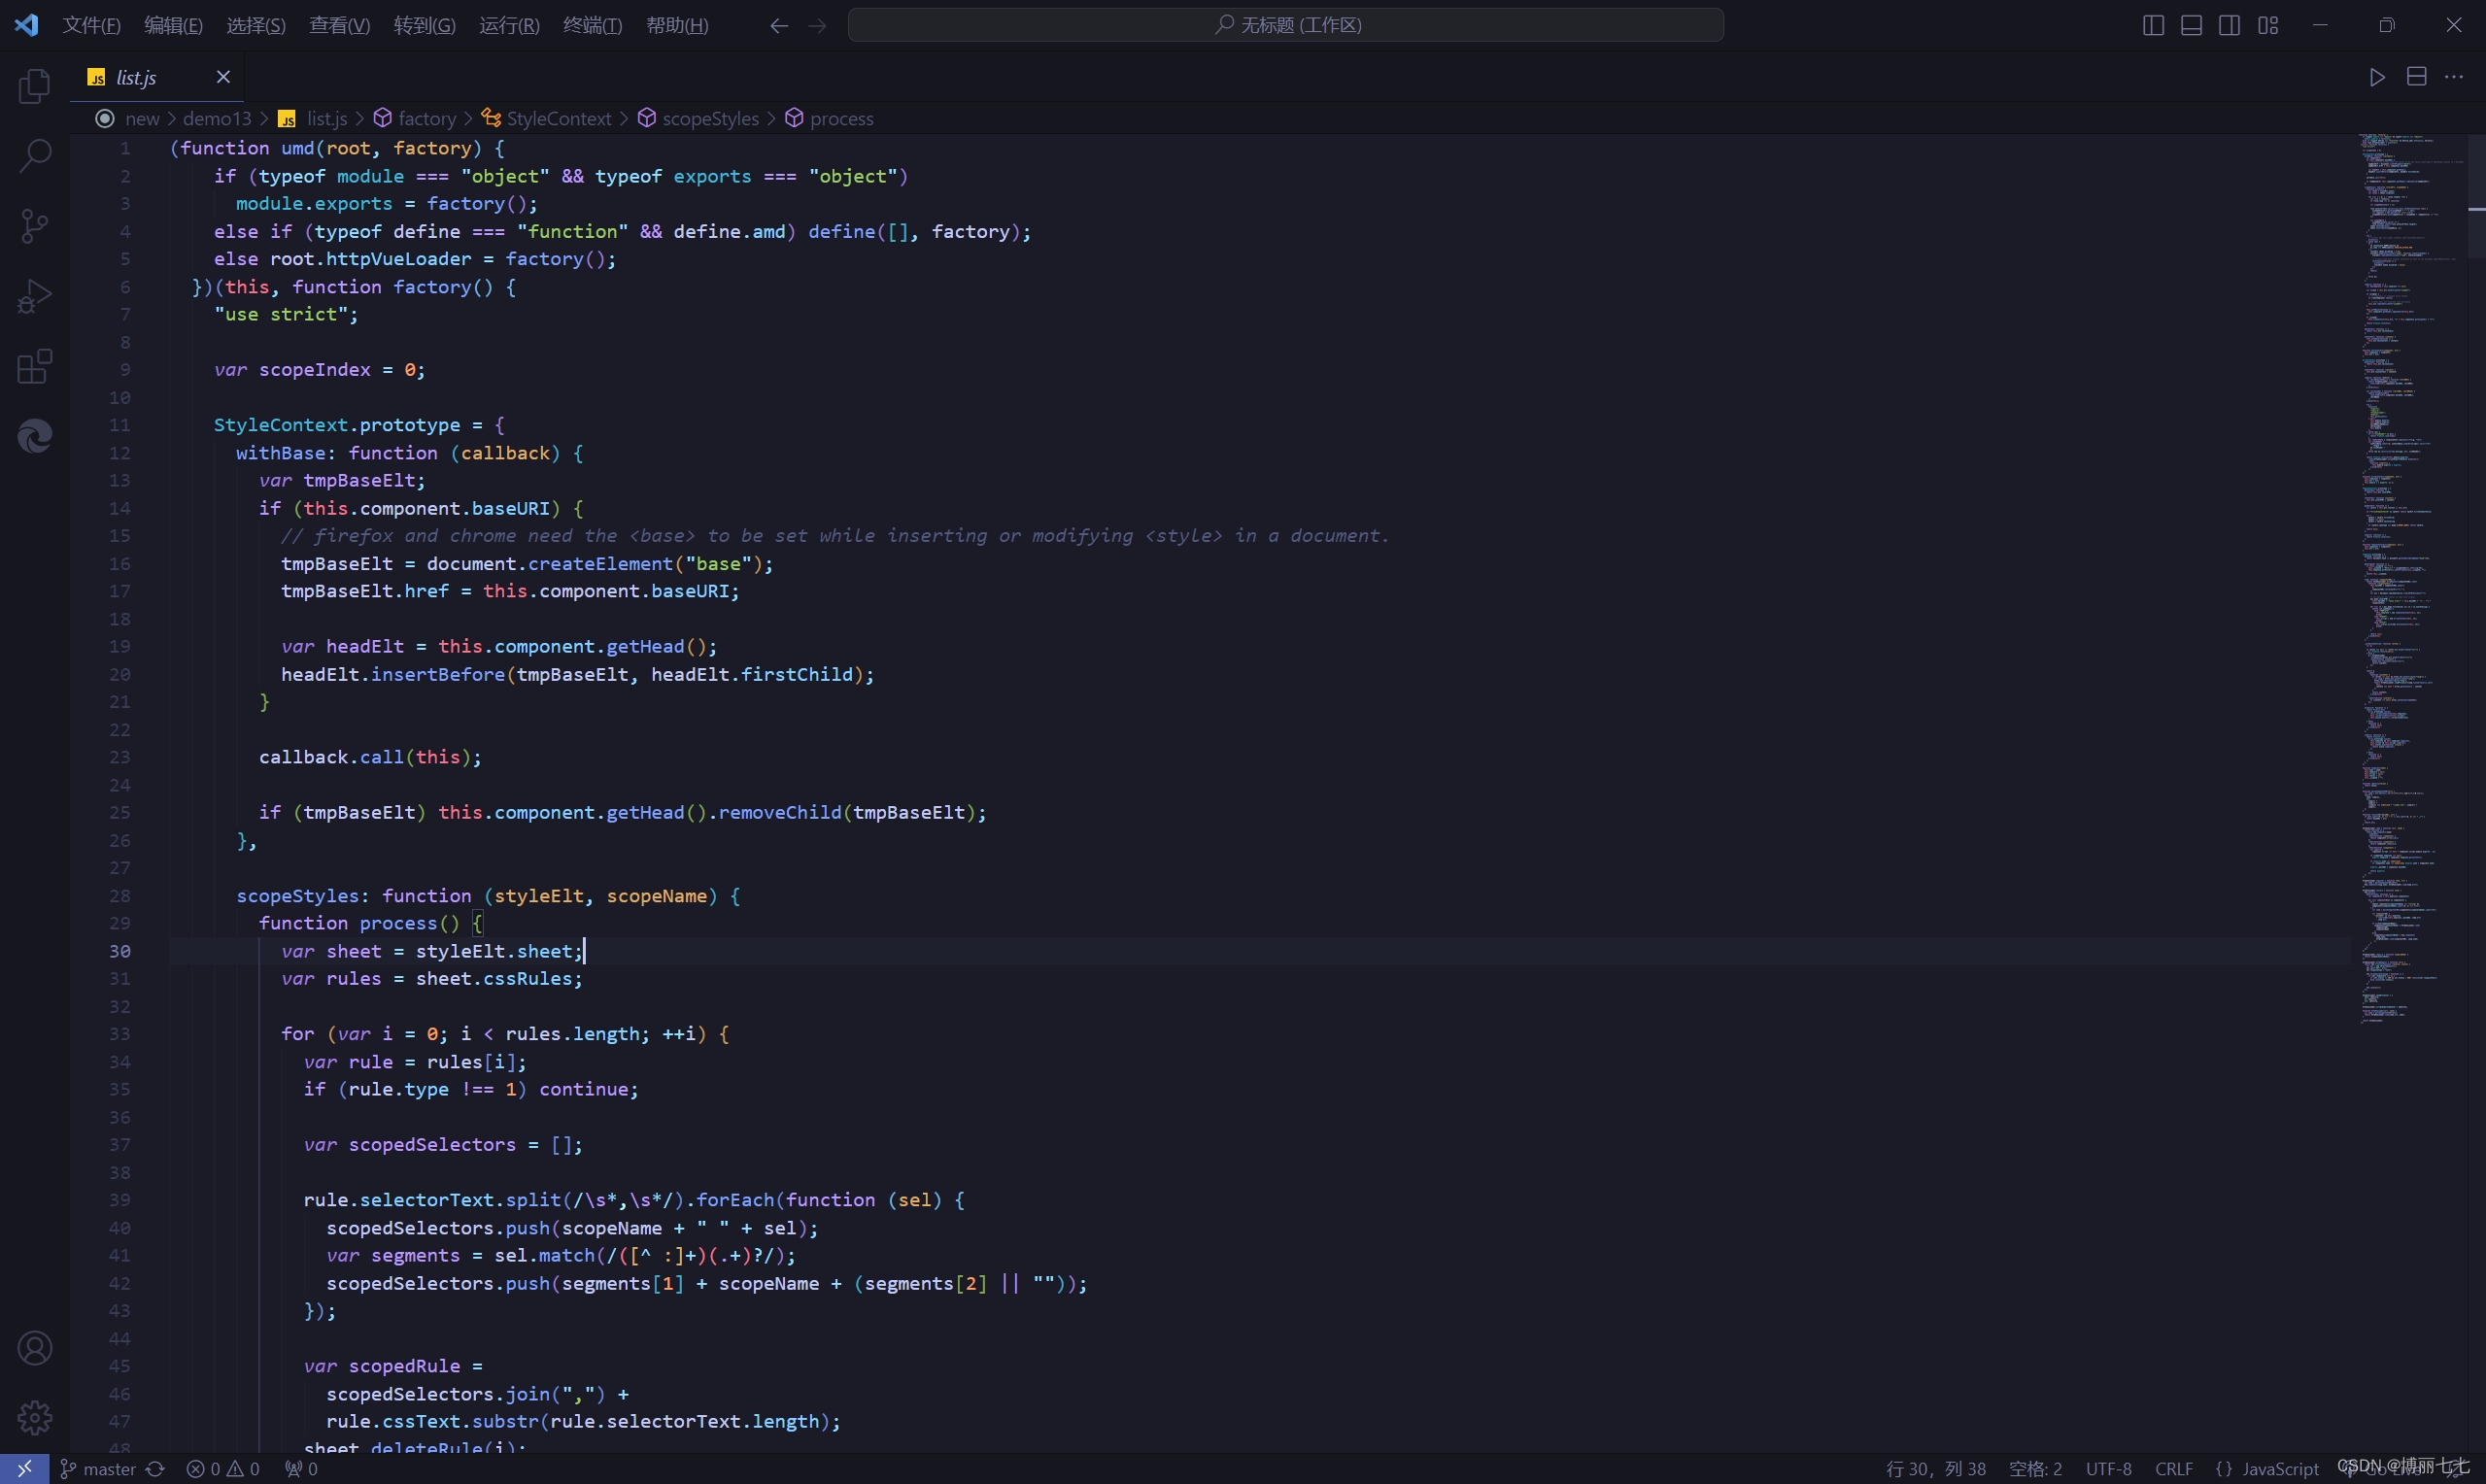Open the Source Control view
Viewport: 2486px width, 1484px height.
point(34,226)
